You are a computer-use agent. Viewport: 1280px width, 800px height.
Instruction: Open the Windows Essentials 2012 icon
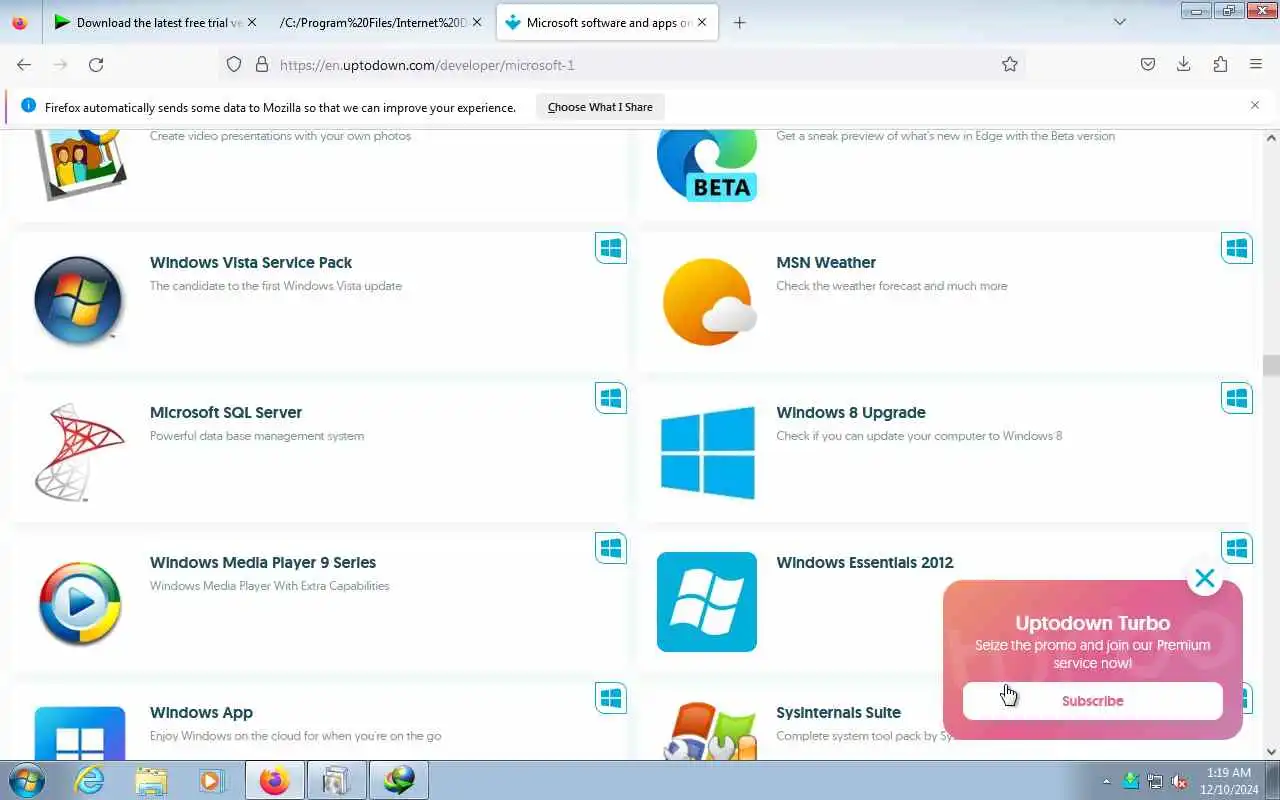point(707,602)
